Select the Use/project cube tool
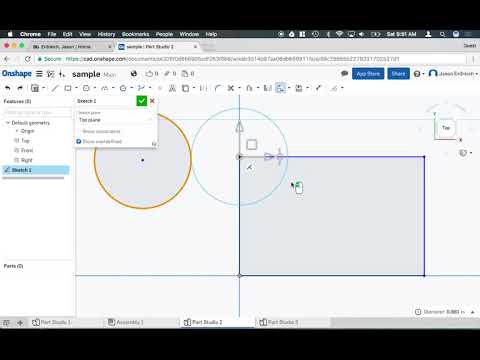This screenshot has height=360, width=480. click(x=185, y=88)
